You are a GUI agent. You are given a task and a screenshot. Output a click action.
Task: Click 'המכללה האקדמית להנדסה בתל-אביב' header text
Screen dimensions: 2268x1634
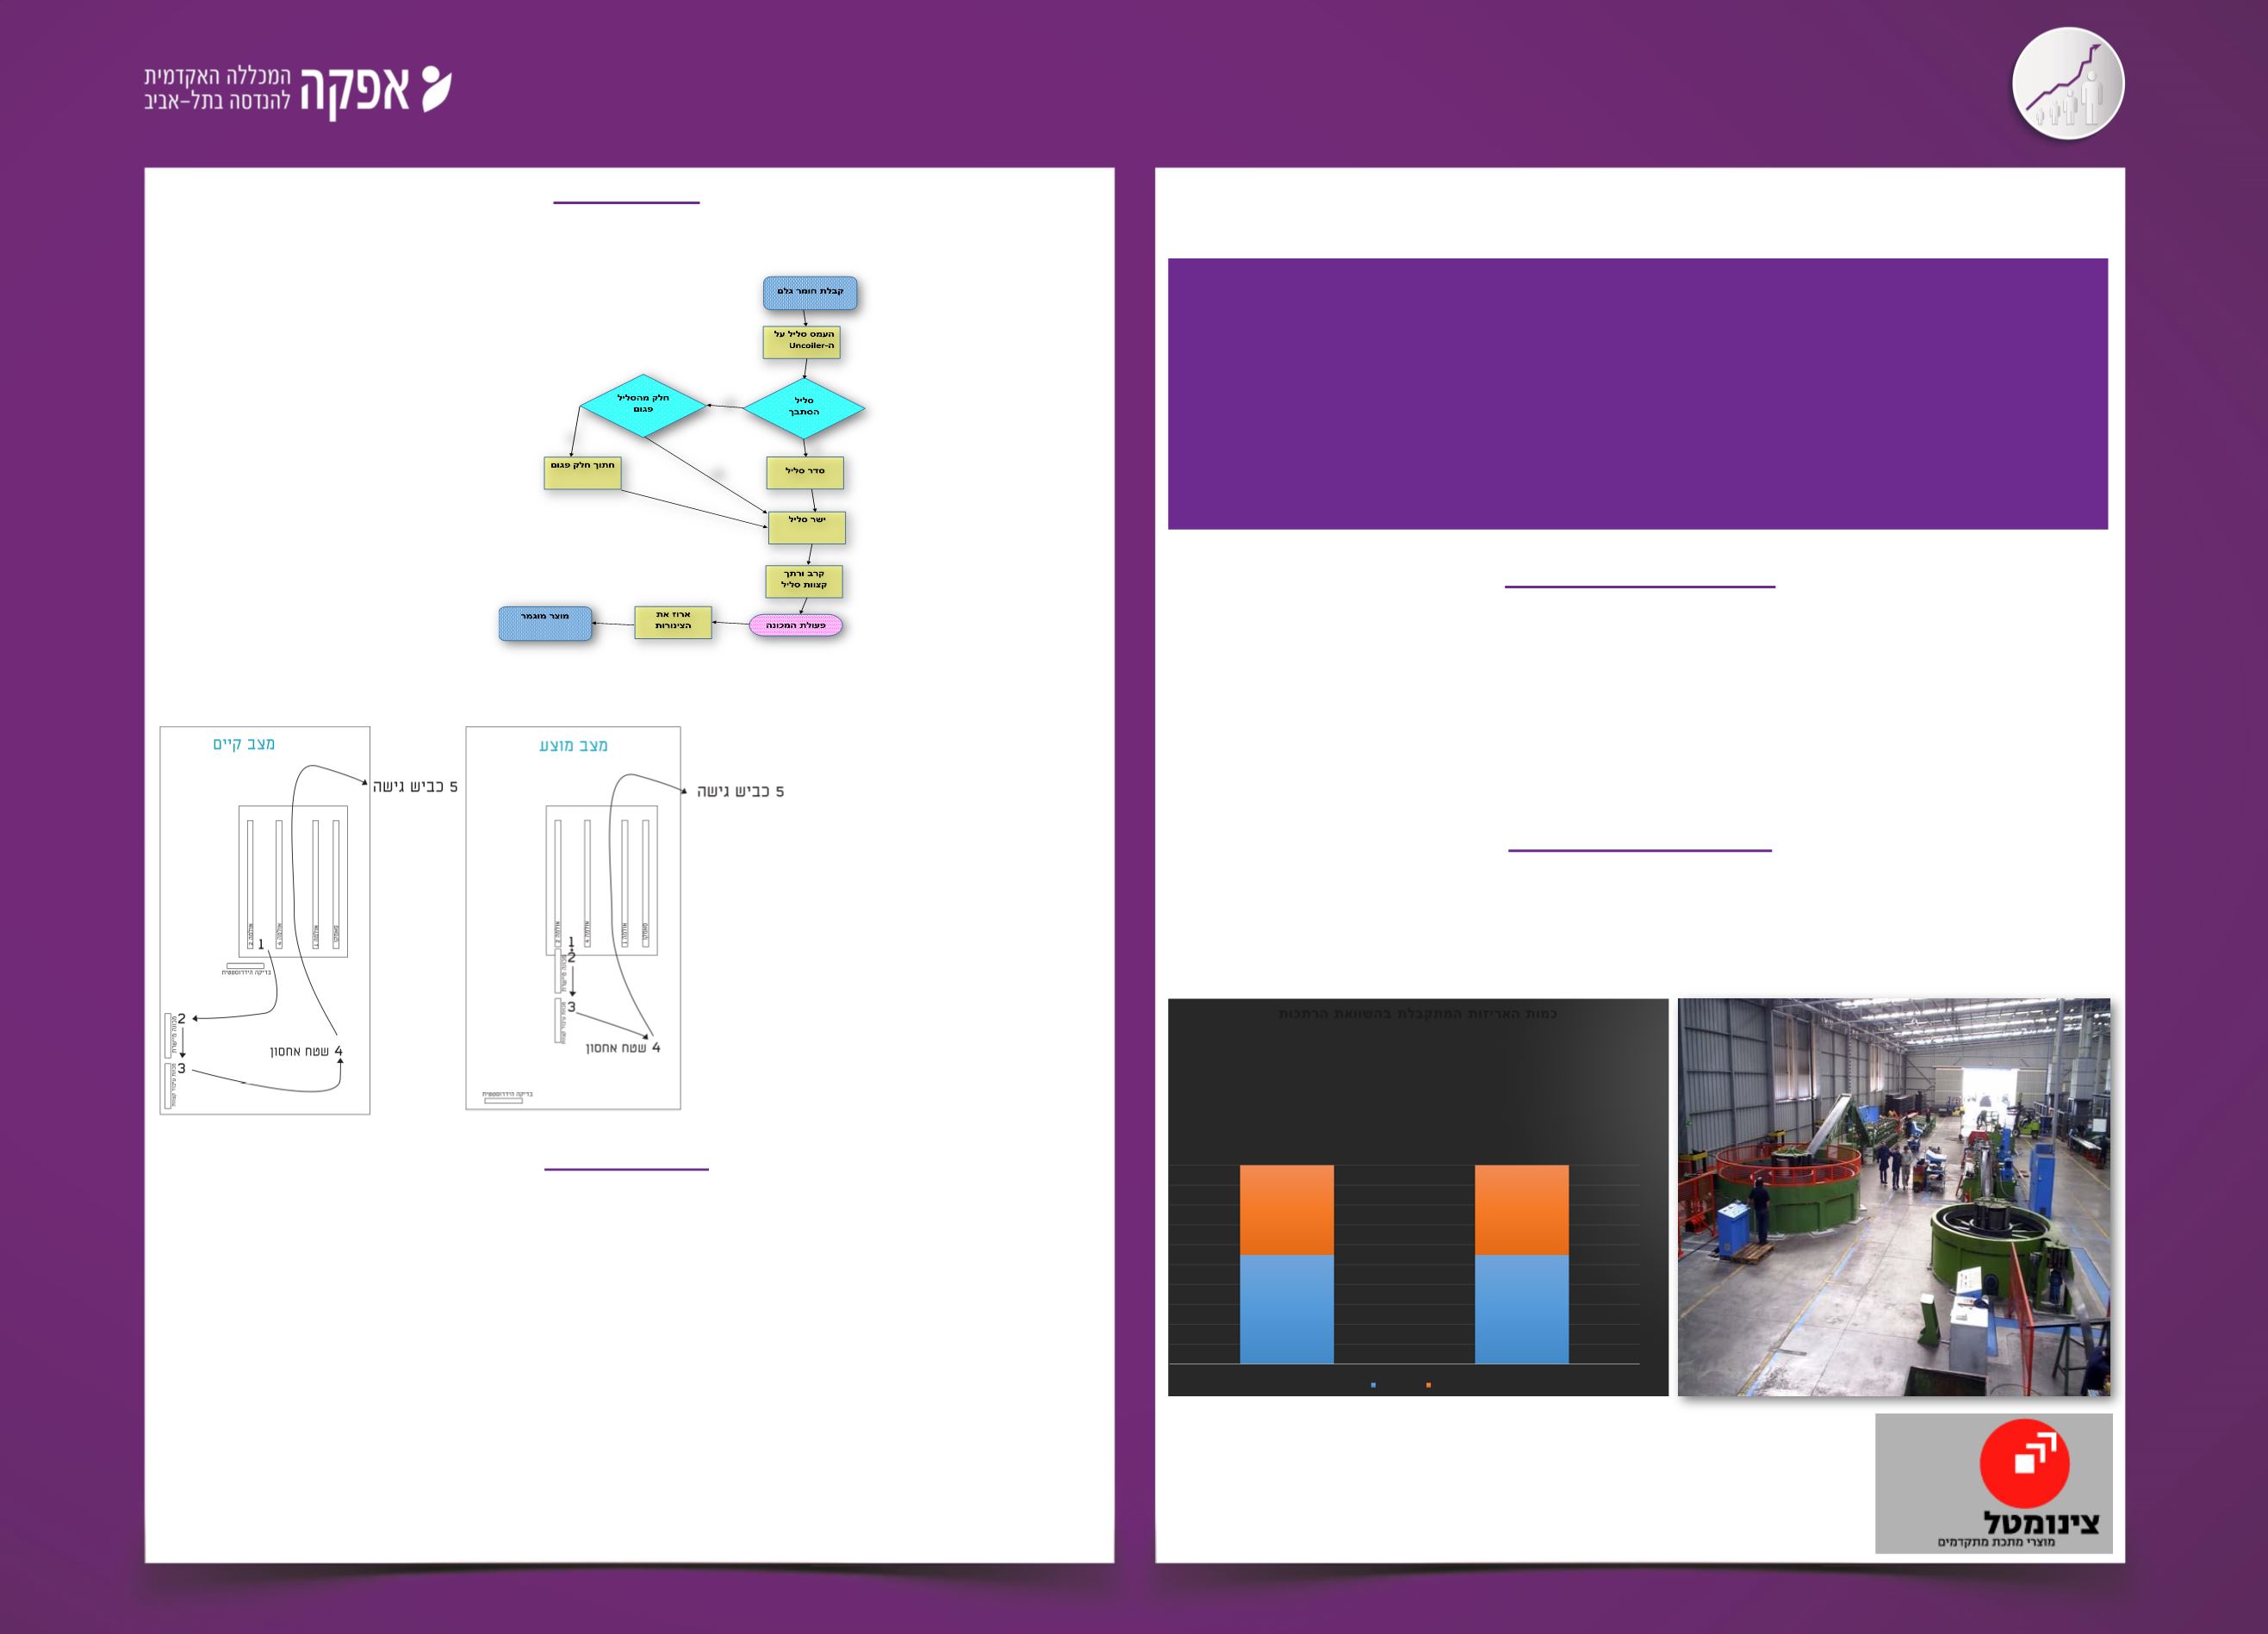(217, 89)
